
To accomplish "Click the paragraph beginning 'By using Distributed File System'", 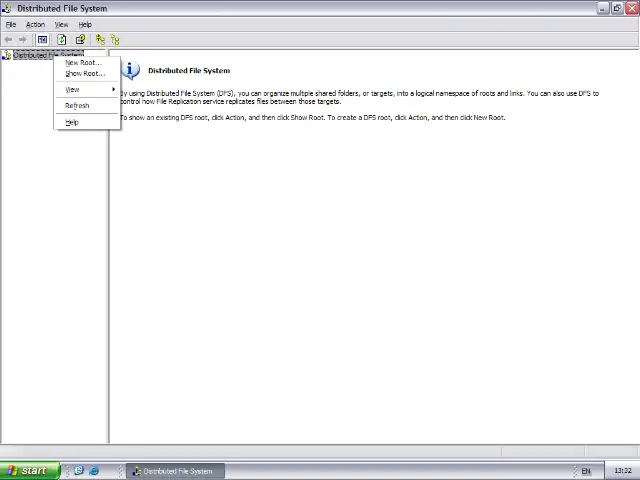I will tap(359, 97).
